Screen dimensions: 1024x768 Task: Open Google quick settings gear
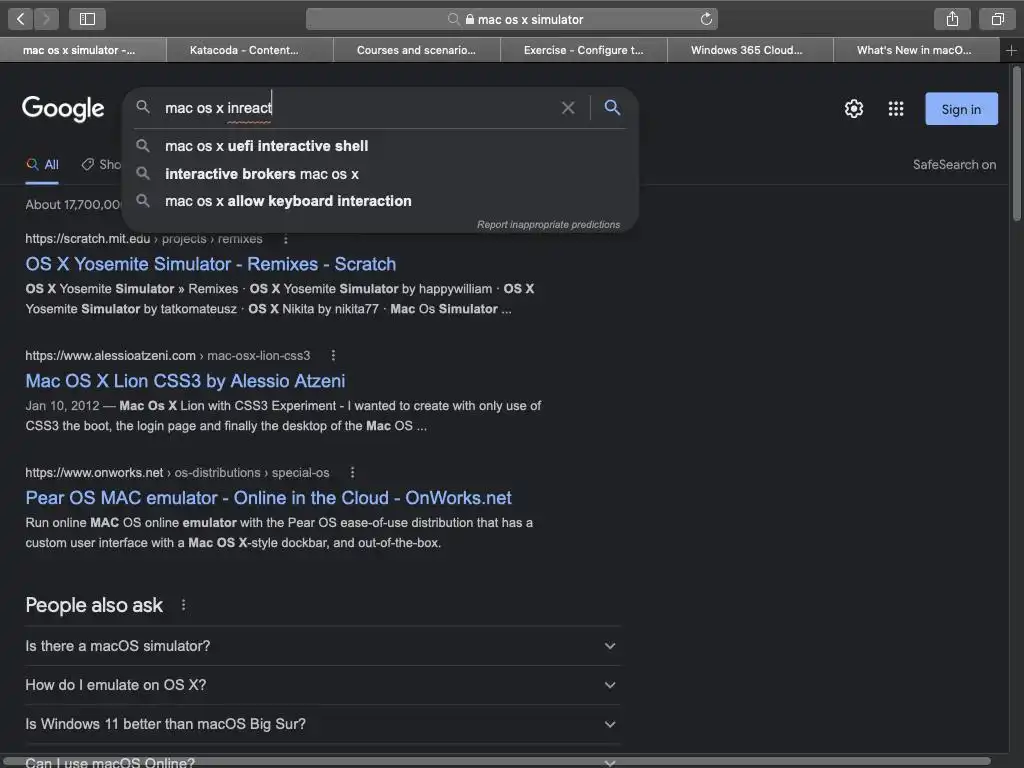854,108
